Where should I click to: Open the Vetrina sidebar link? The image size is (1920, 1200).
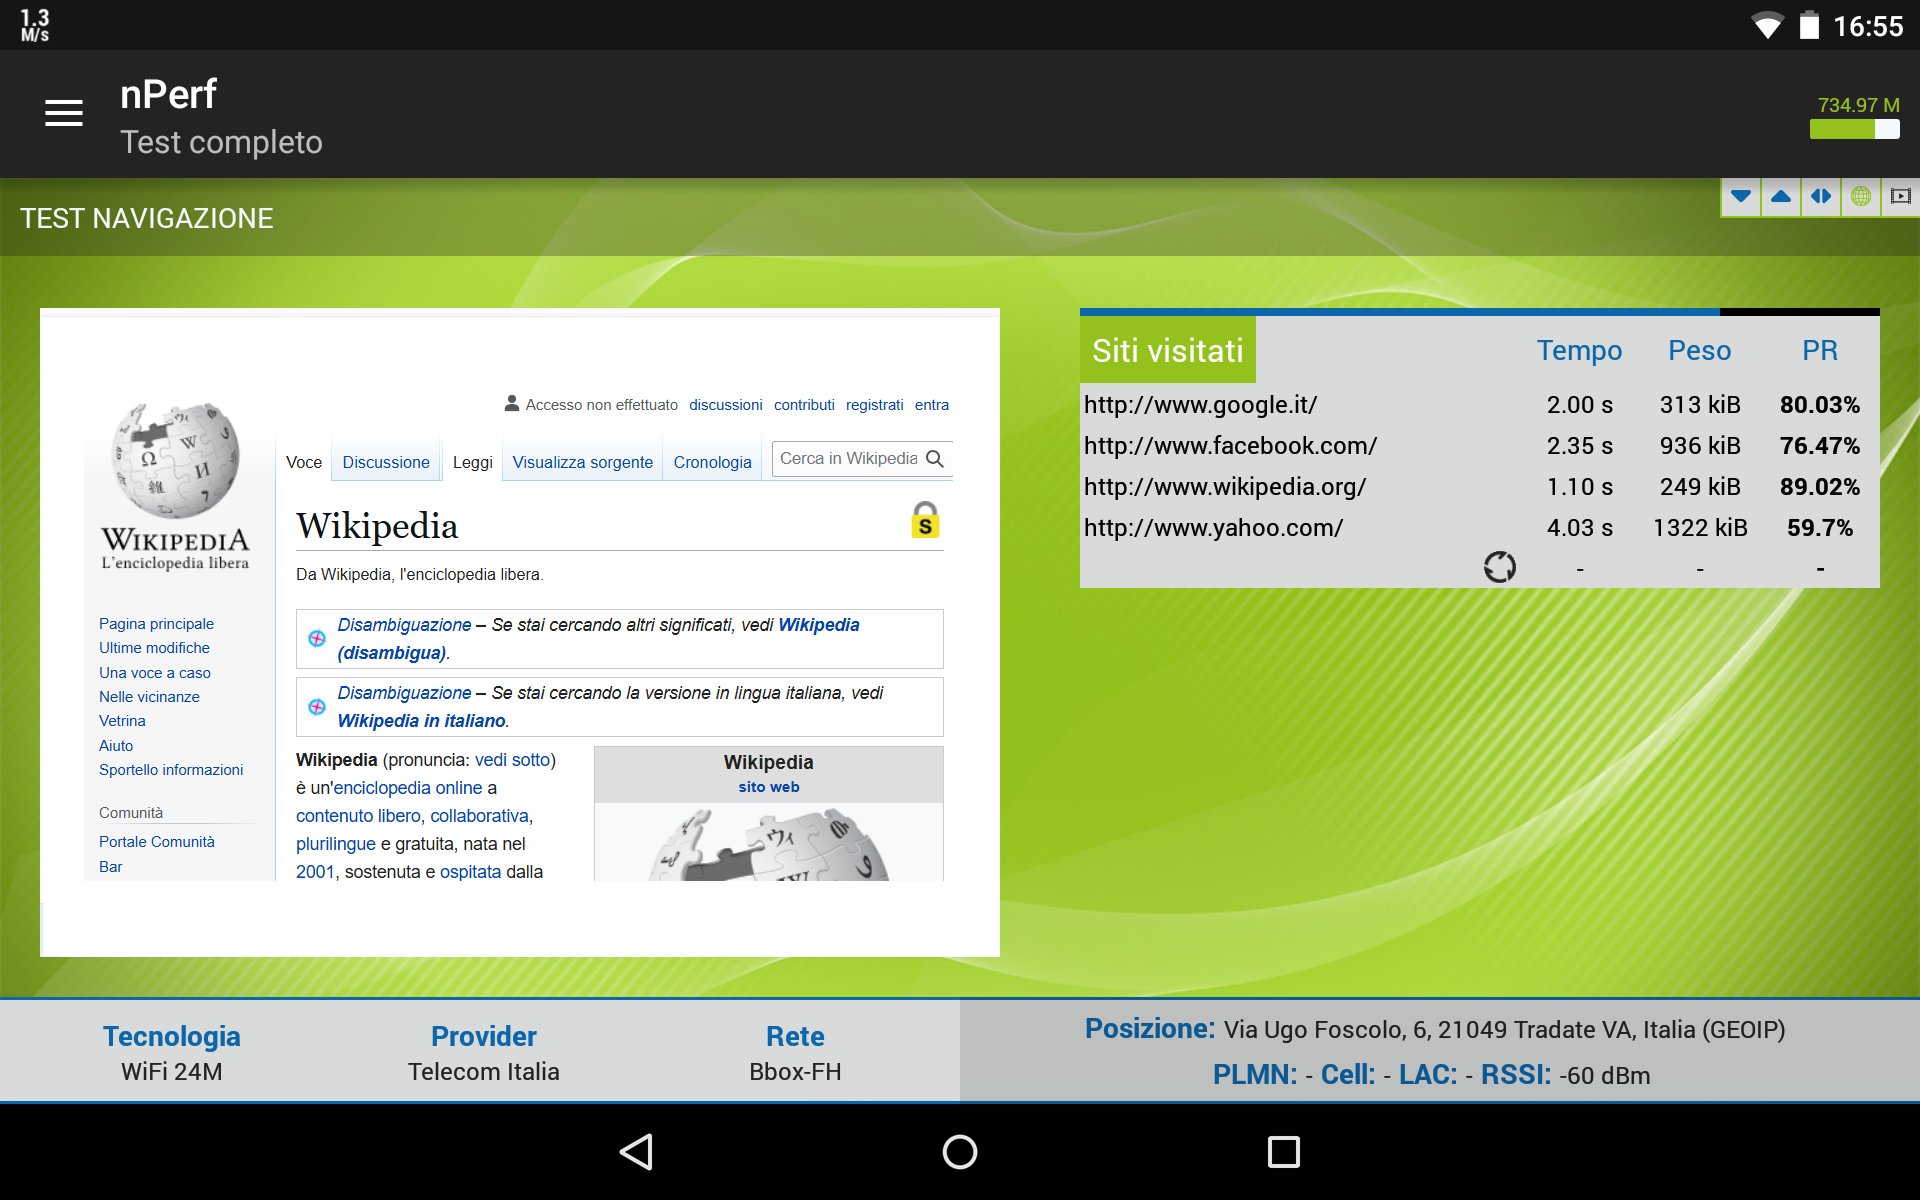pos(122,721)
